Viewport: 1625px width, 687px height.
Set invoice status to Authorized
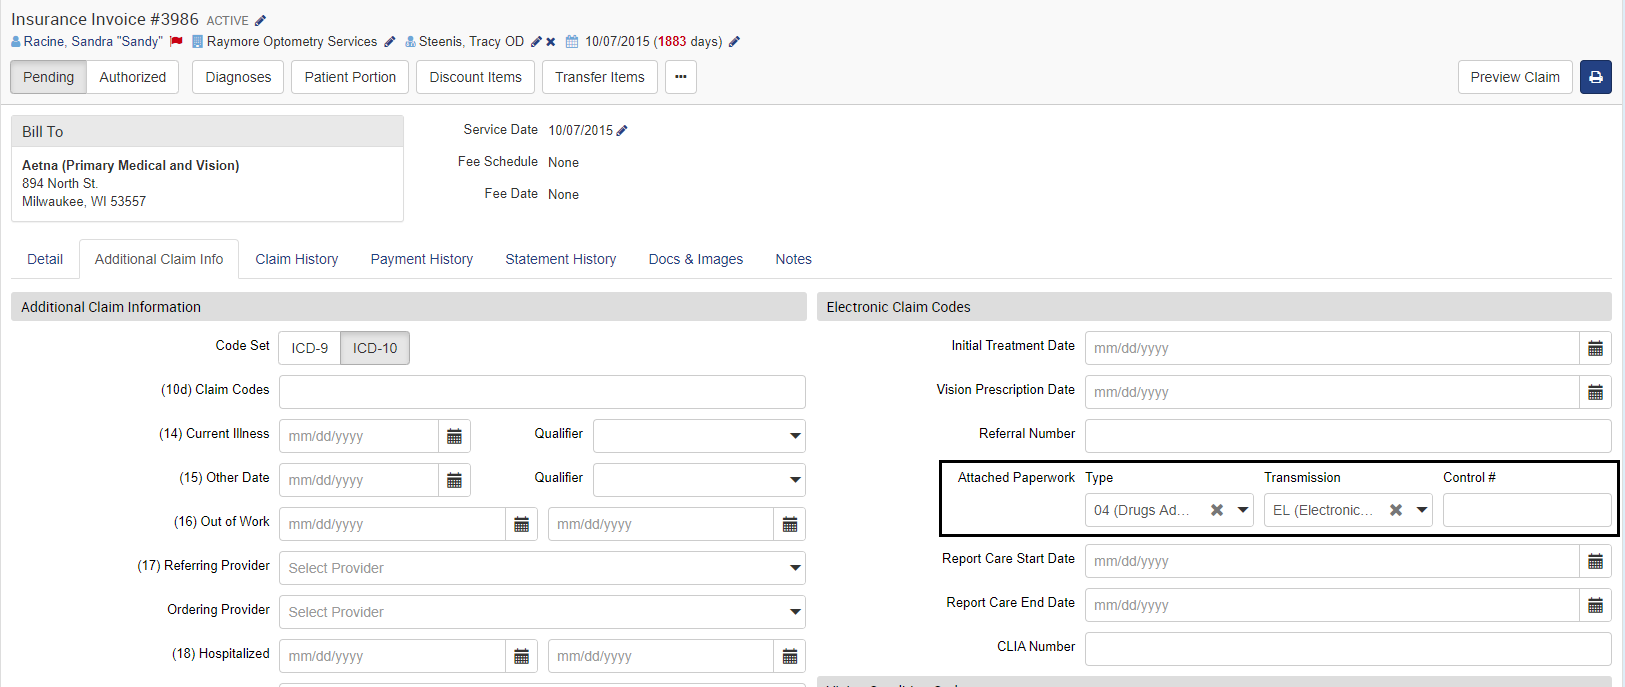pos(133,77)
